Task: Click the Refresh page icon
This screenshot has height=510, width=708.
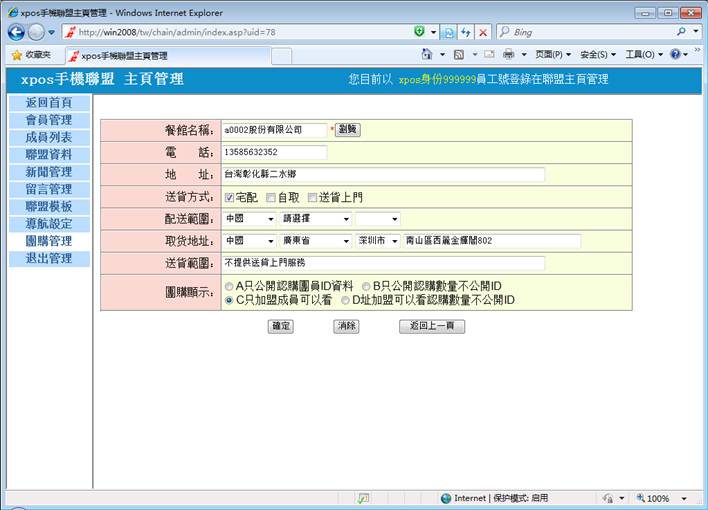Action: coord(466,32)
